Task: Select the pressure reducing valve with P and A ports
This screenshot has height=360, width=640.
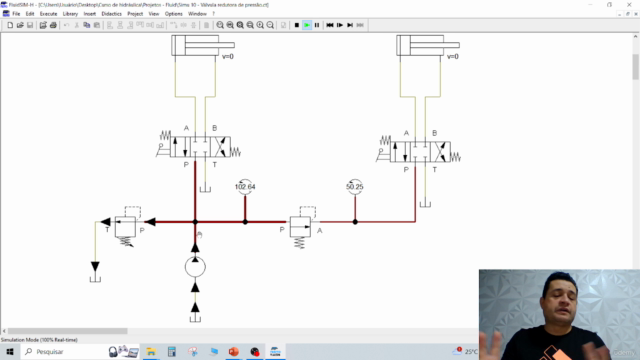Action: point(300,227)
